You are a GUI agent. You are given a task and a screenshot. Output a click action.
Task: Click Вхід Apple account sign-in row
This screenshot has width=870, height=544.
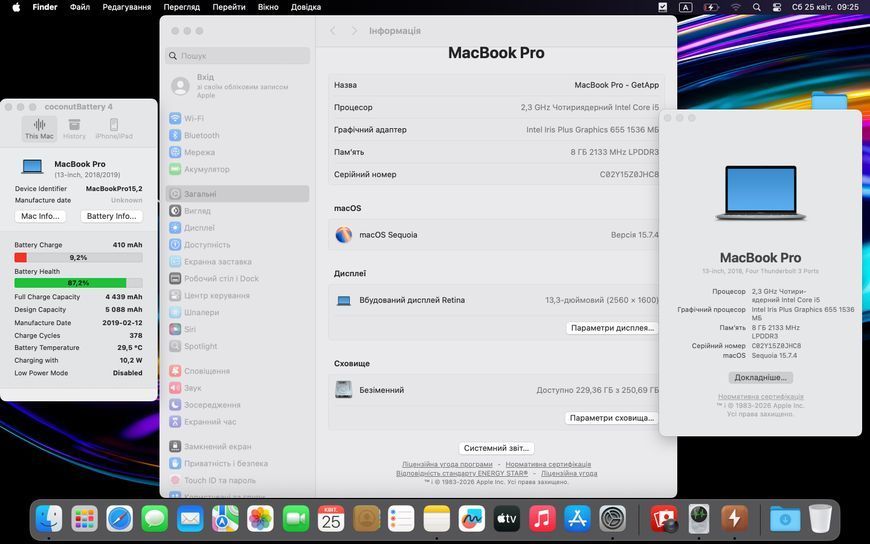[x=237, y=86]
